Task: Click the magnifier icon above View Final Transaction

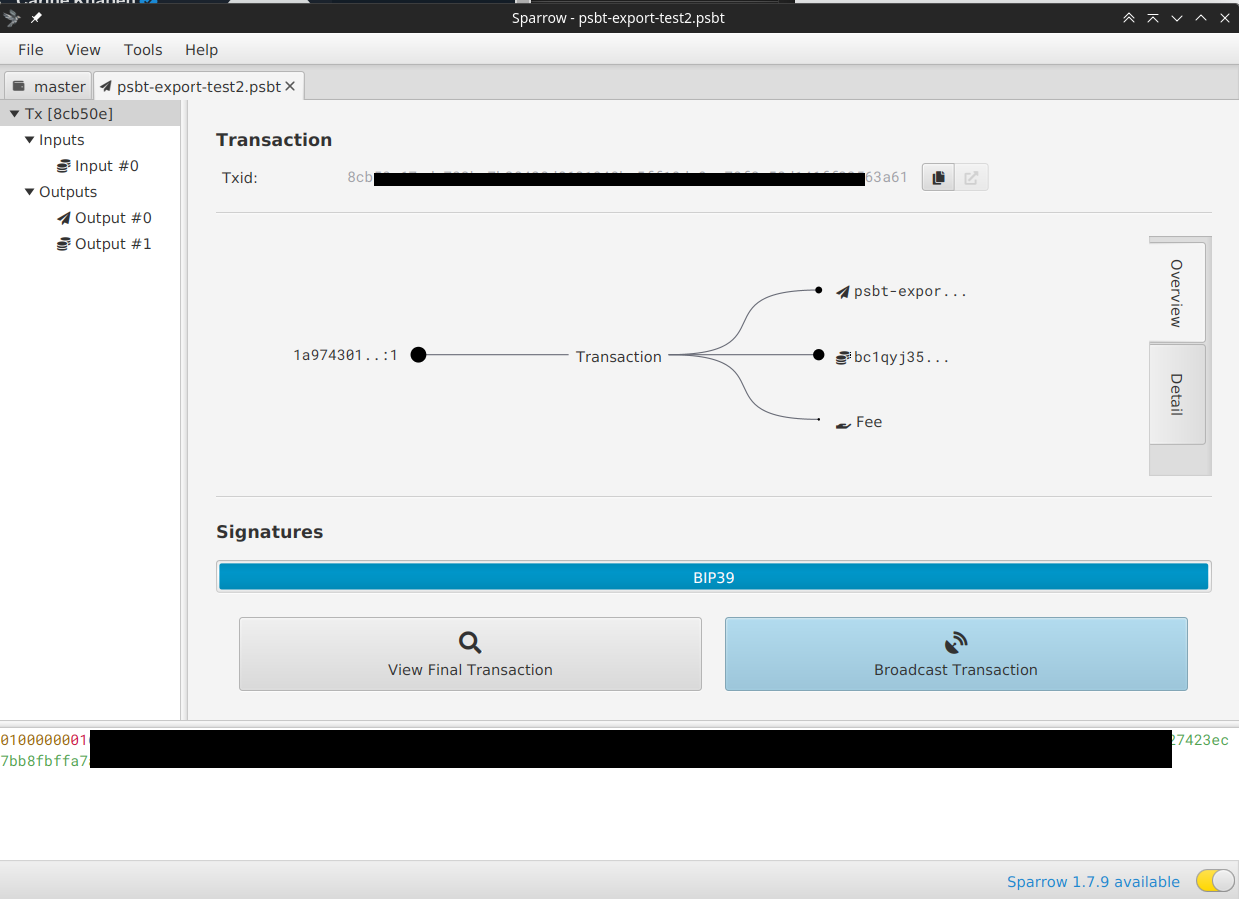Action: (470, 643)
